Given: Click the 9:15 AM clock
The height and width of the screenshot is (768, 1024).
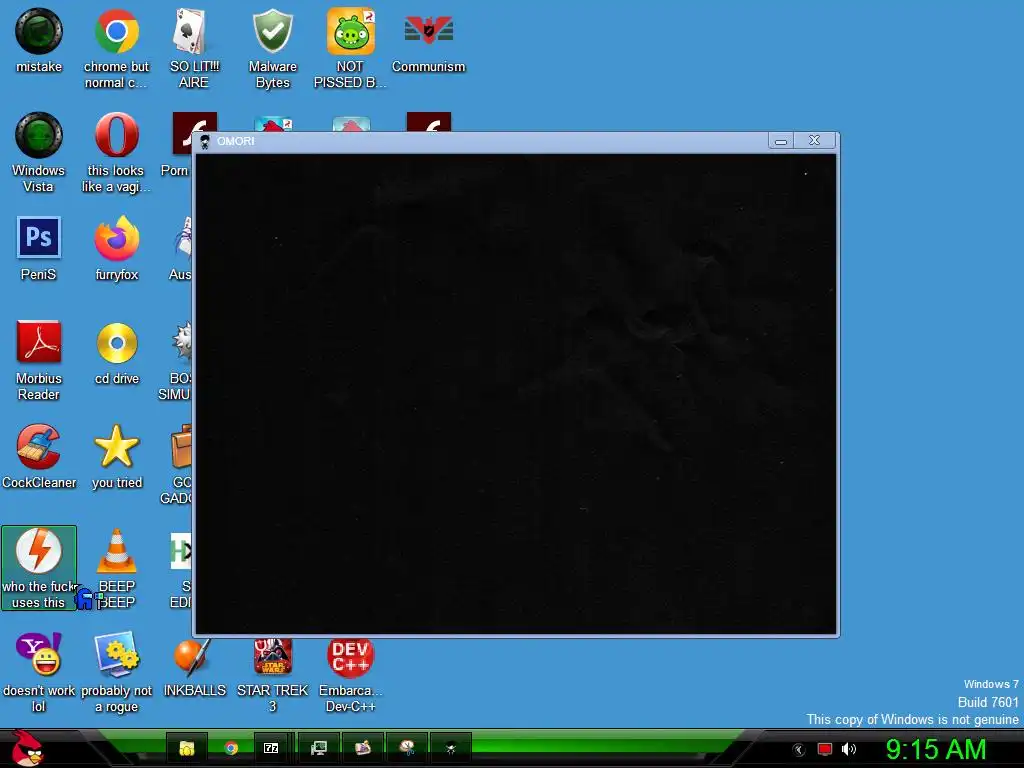Looking at the screenshot, I should [936, 749].
